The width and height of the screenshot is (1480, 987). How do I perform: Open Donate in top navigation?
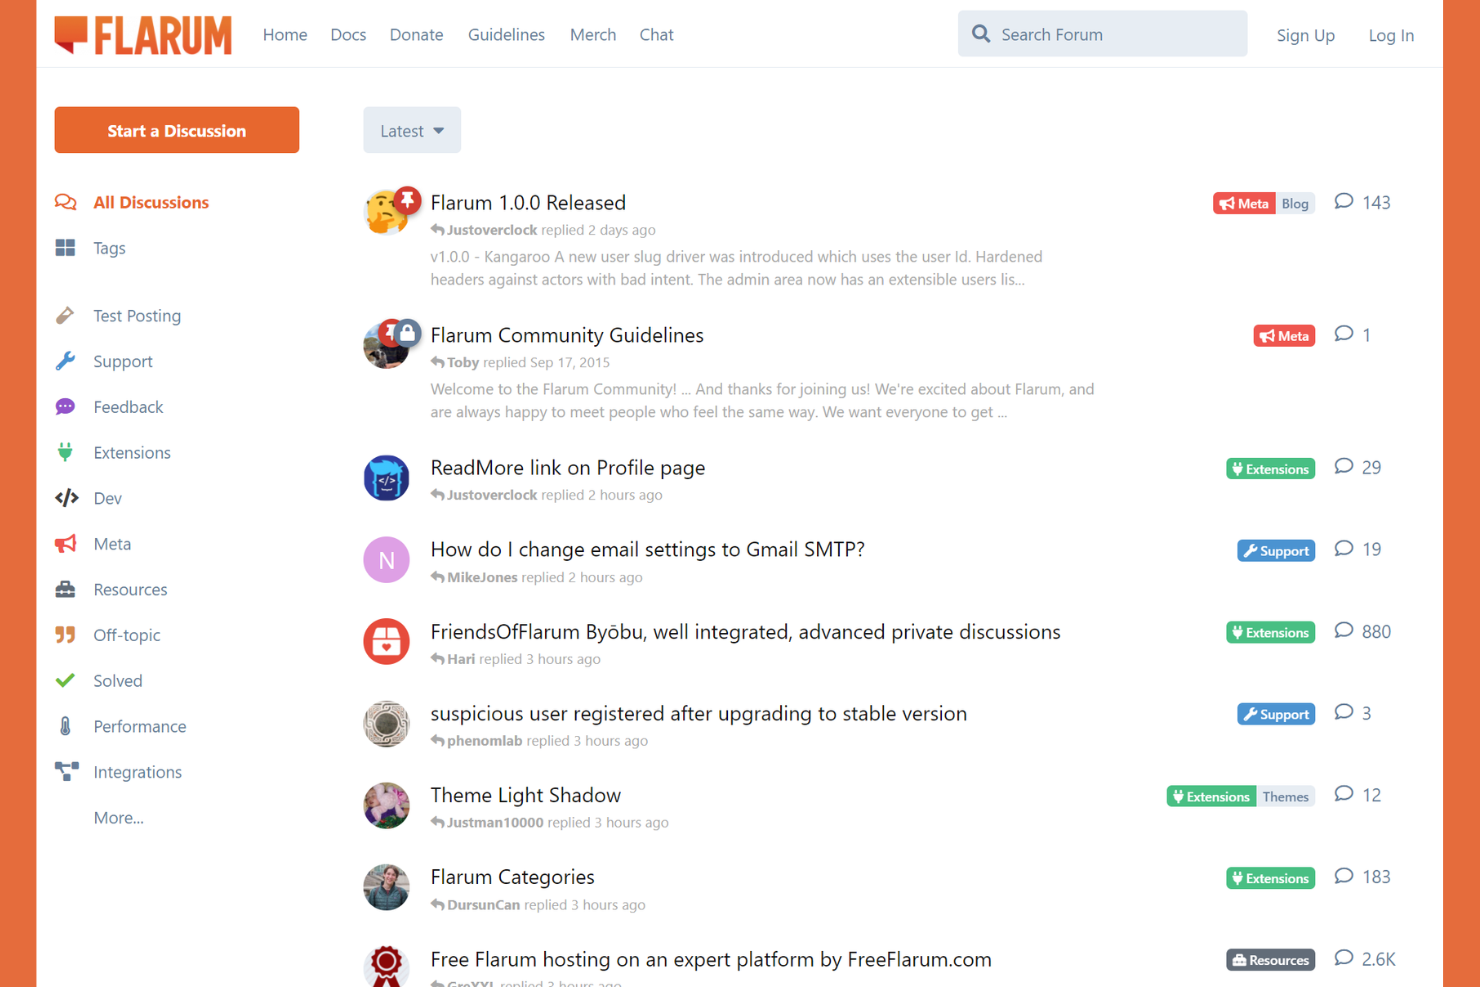pos(416,34)
